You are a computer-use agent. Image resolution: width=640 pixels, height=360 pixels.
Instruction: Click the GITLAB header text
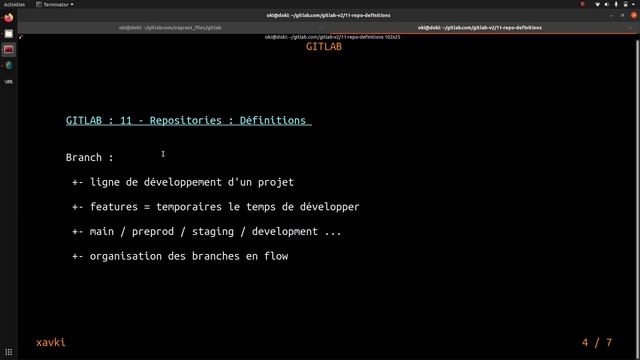pos(324,47)
